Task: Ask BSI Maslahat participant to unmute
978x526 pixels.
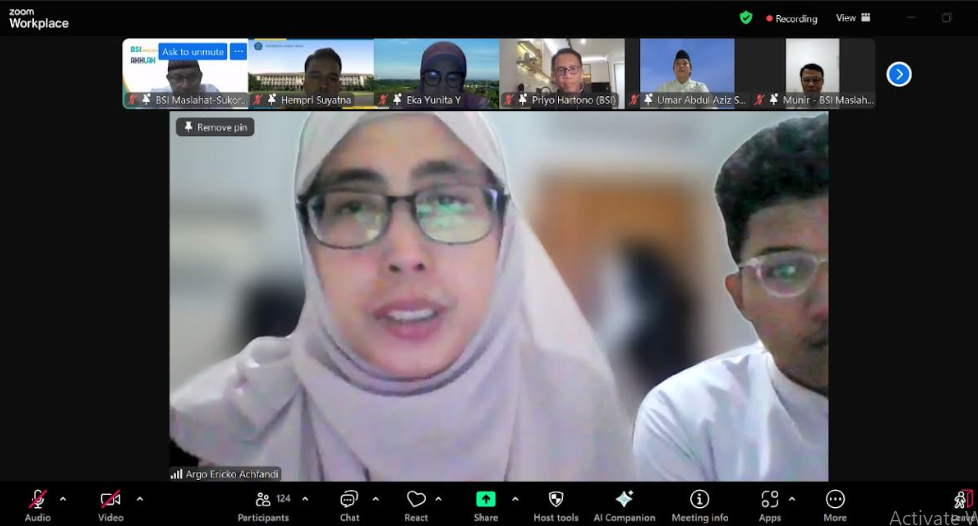Action: coord(192,52)
